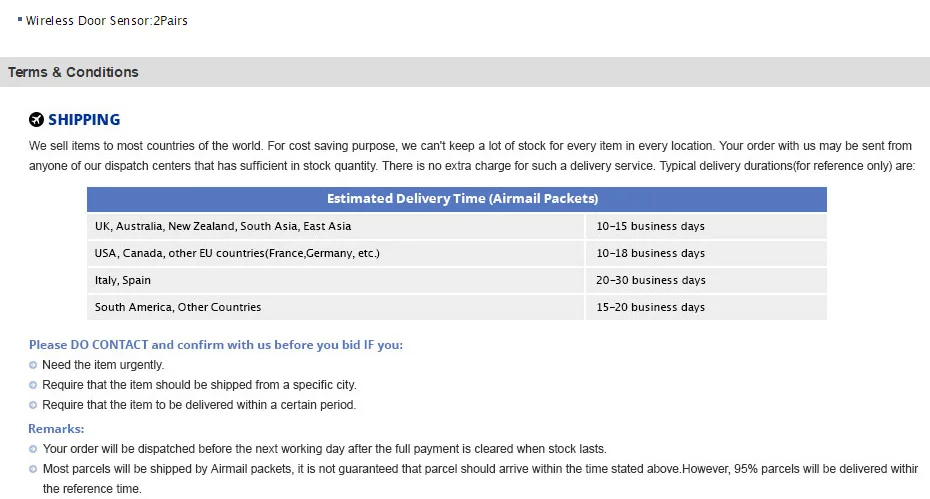The width and height of the screenshot is (930, 499).
Task: Select the UK, Australia, New Zealand row
Action: point(457,227)
